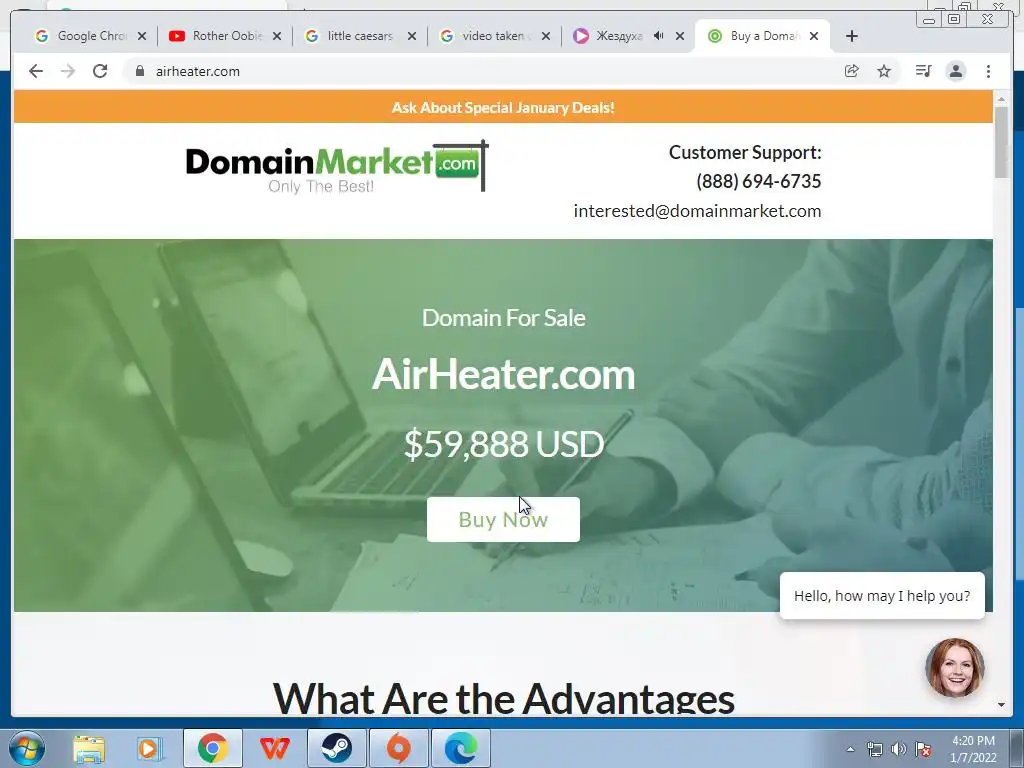
Task: Click the Buy Now button
Action: 503,519
